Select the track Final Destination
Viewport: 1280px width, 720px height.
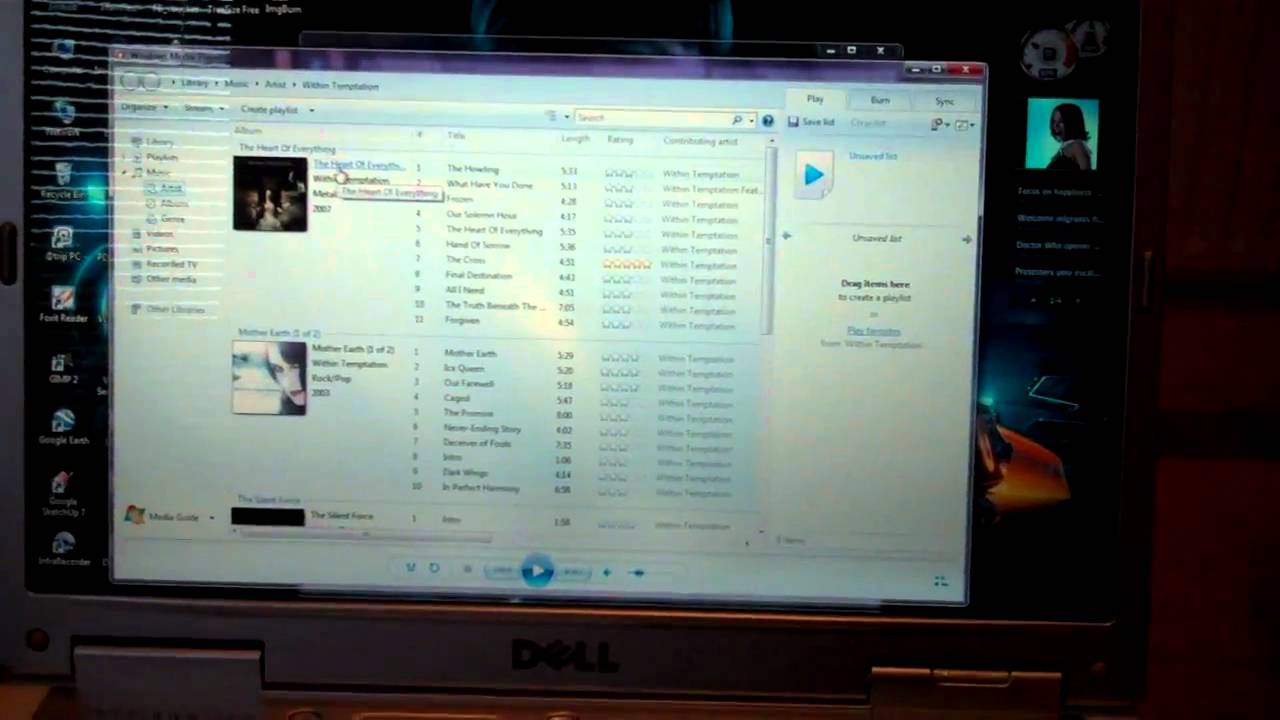pos(478,275)
